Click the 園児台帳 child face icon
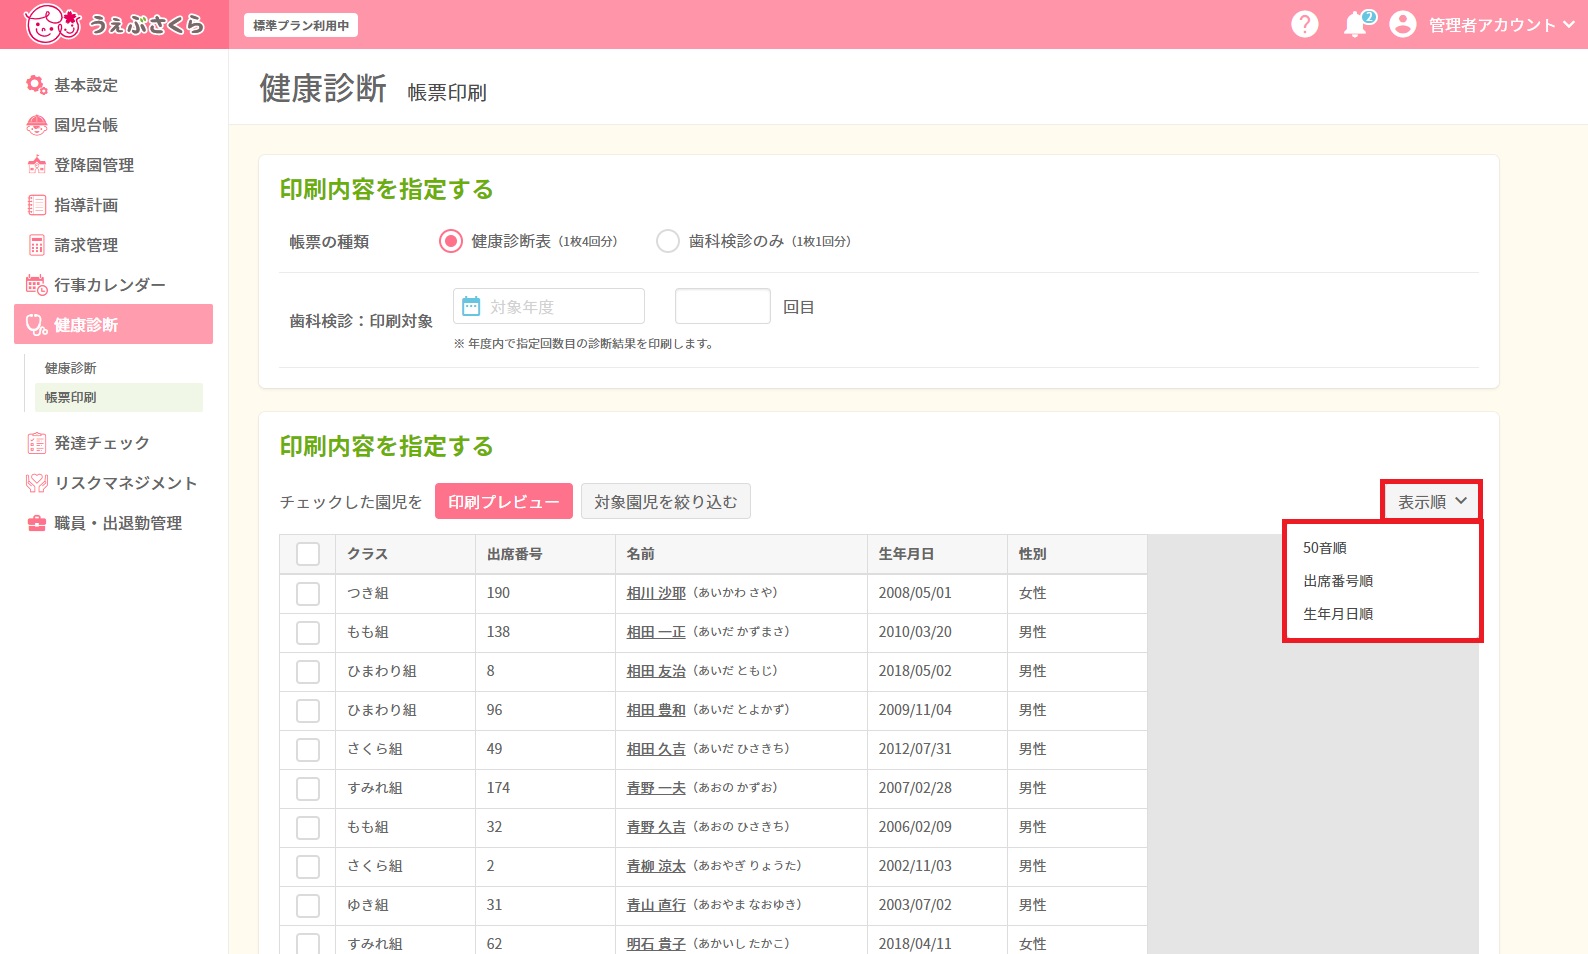The image size is (1588, 954). [37, 125]
